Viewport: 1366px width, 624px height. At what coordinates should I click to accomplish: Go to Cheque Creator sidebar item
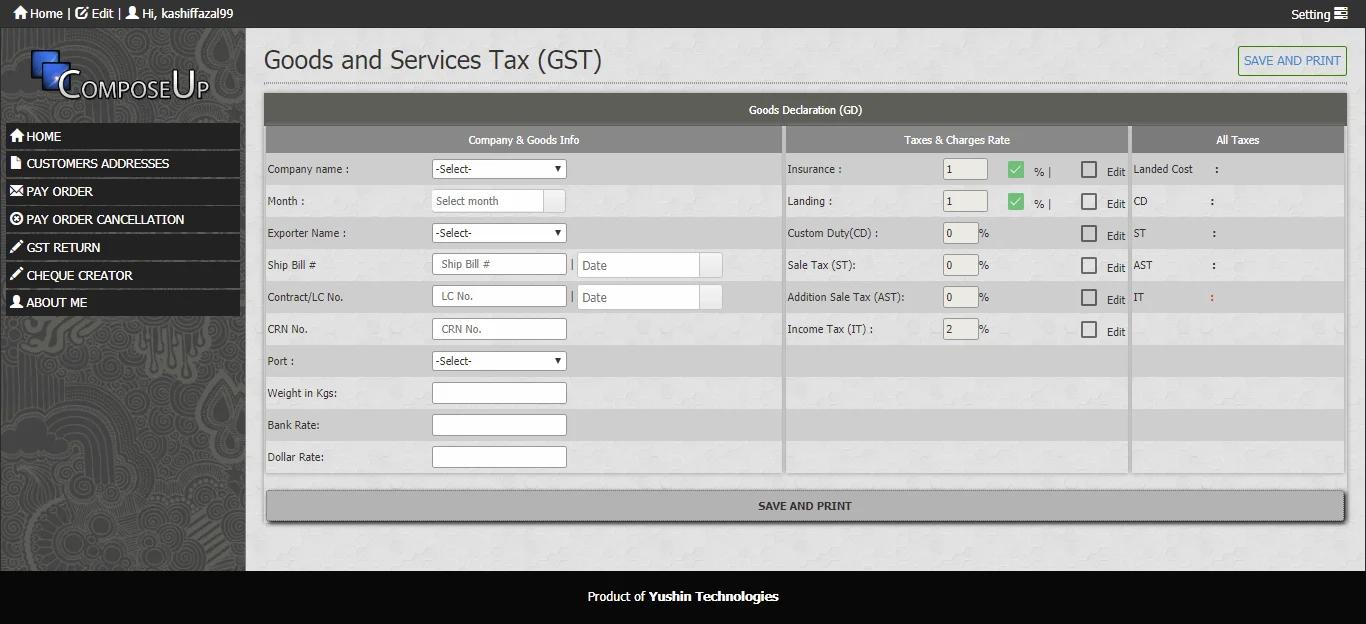pos(79,275)
